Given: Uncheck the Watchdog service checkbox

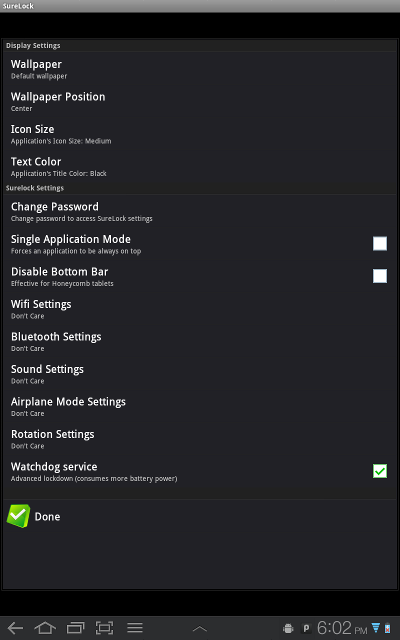Looking at the screenshot, I should 380,471.
